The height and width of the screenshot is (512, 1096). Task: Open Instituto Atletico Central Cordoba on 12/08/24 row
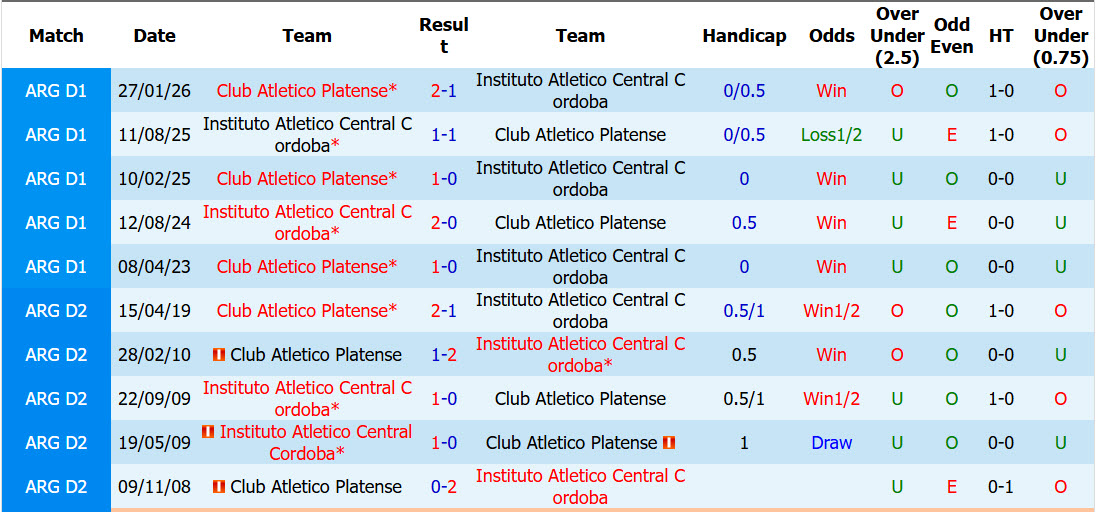coord(308,222)
